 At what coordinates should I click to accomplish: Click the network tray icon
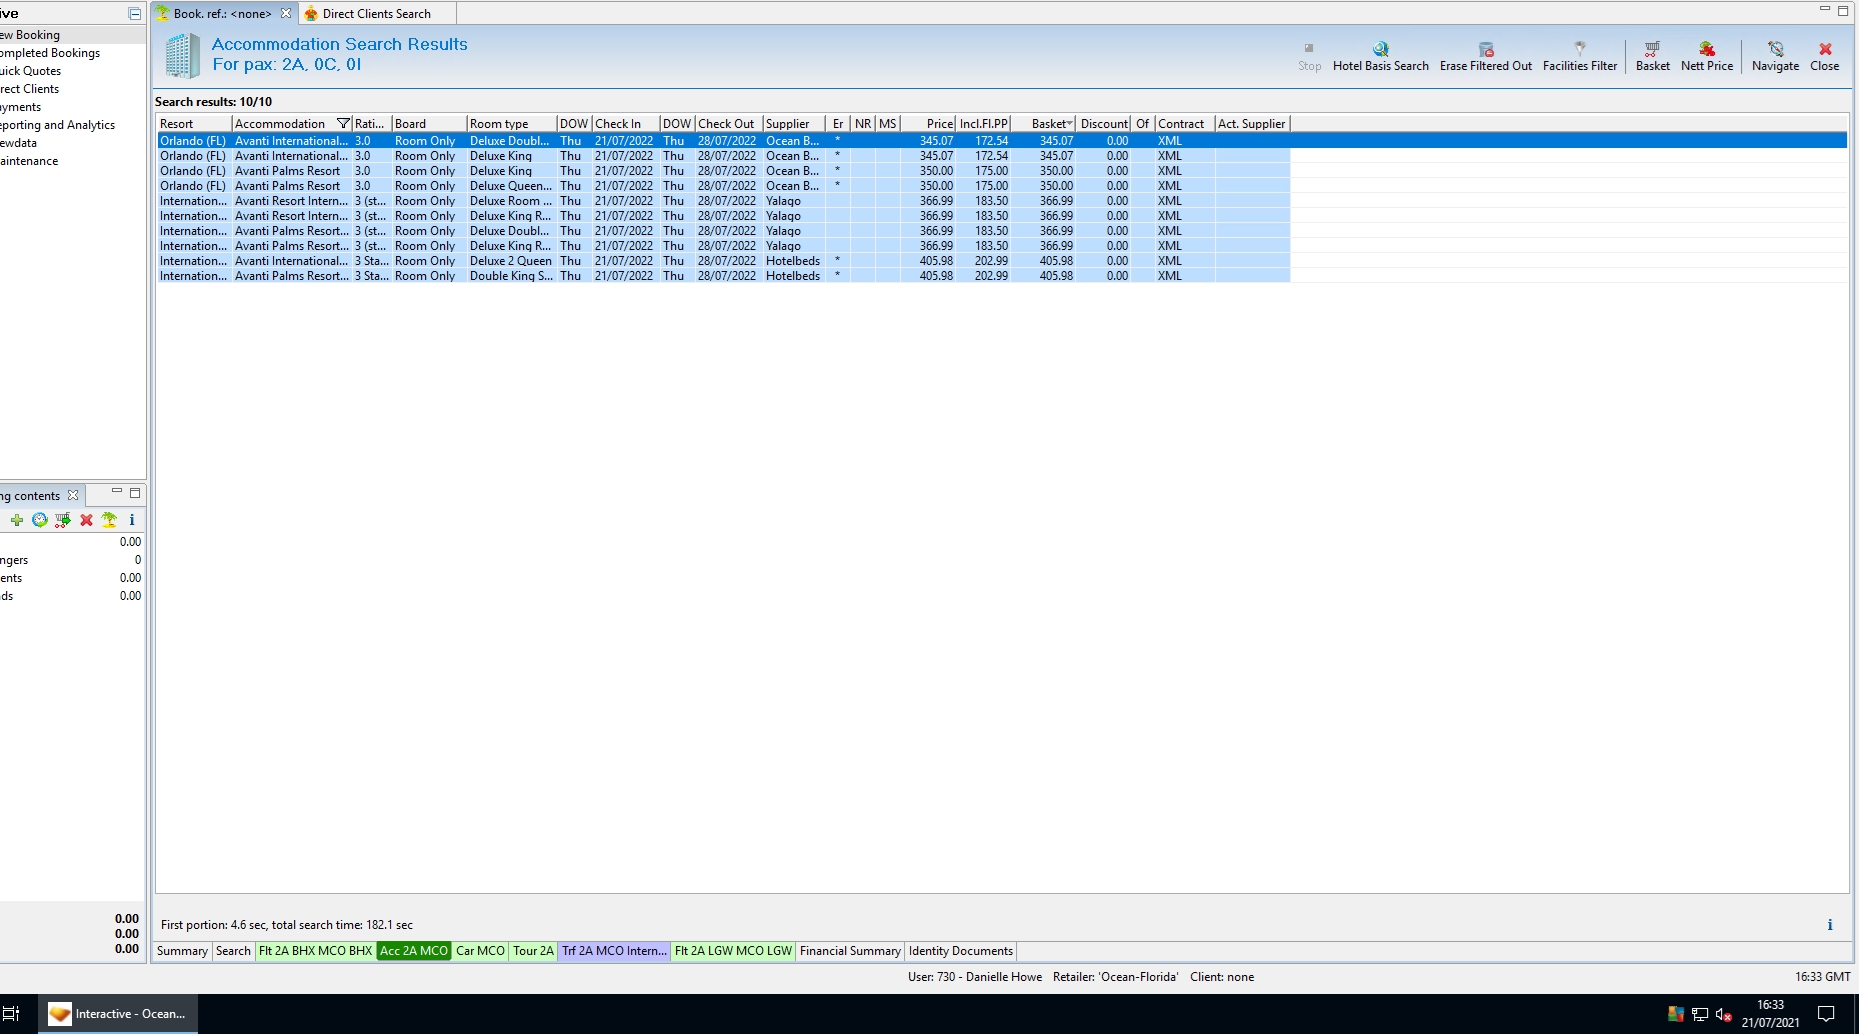pos(1700,1014)
